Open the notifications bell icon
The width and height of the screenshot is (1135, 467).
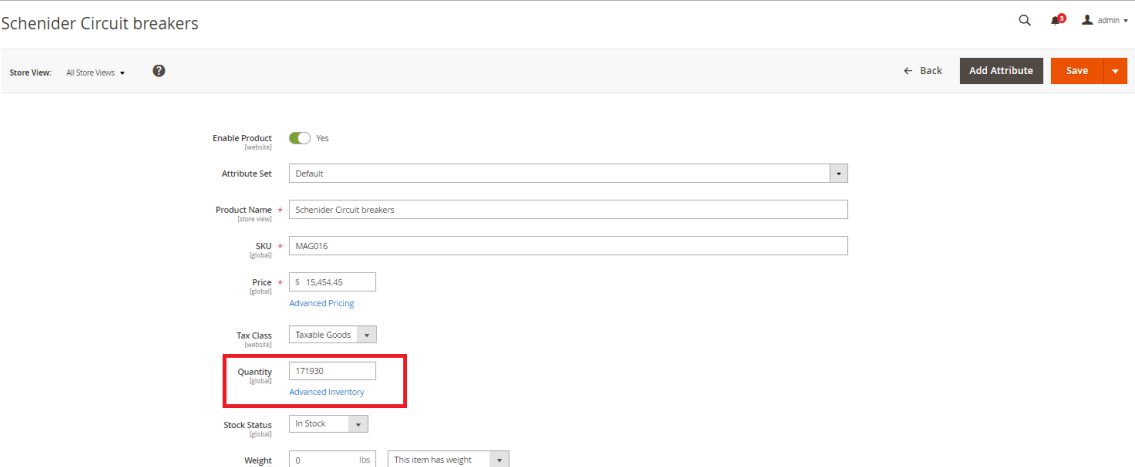[x=1056, y=20]
